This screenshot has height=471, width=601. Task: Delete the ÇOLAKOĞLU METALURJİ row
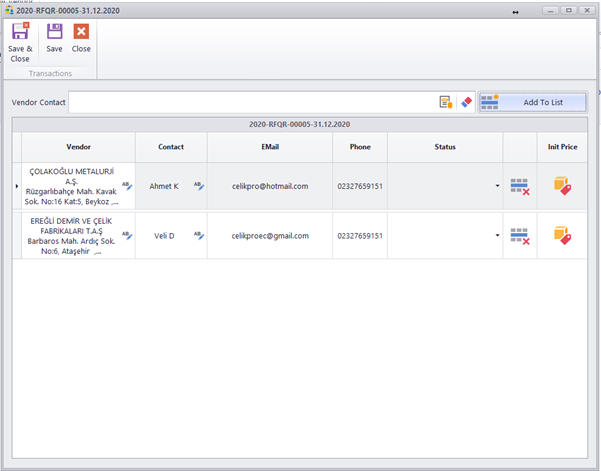(x=519, y=186)
